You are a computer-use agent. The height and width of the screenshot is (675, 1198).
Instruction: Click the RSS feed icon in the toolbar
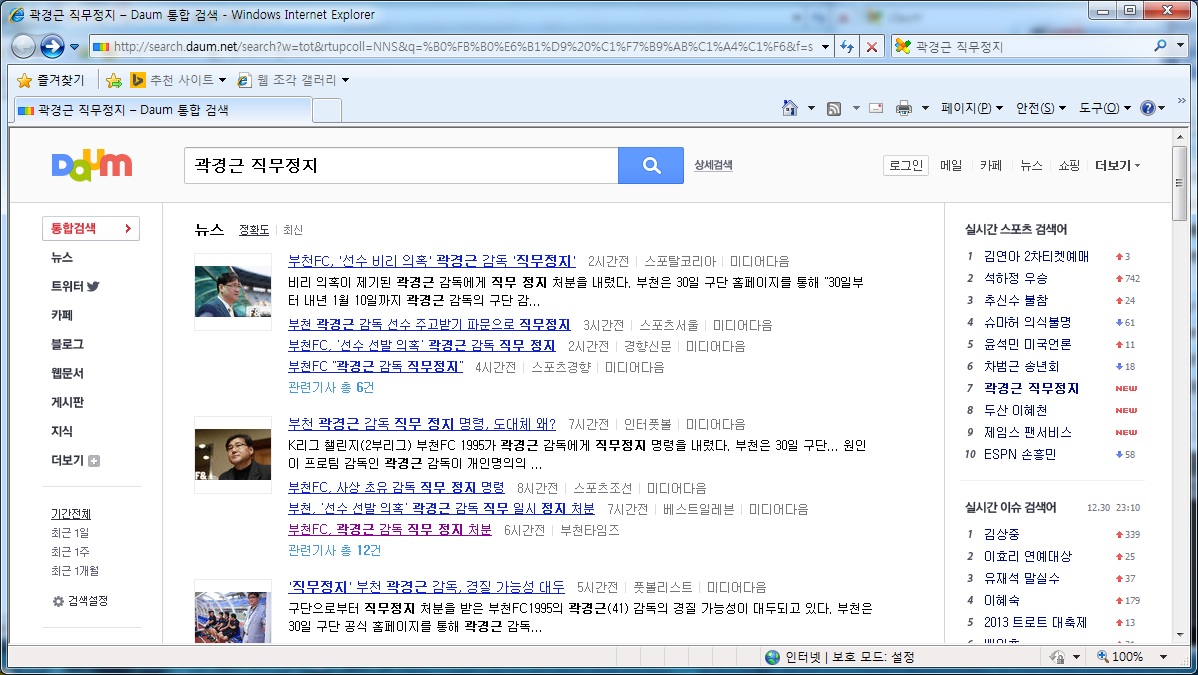833,107
